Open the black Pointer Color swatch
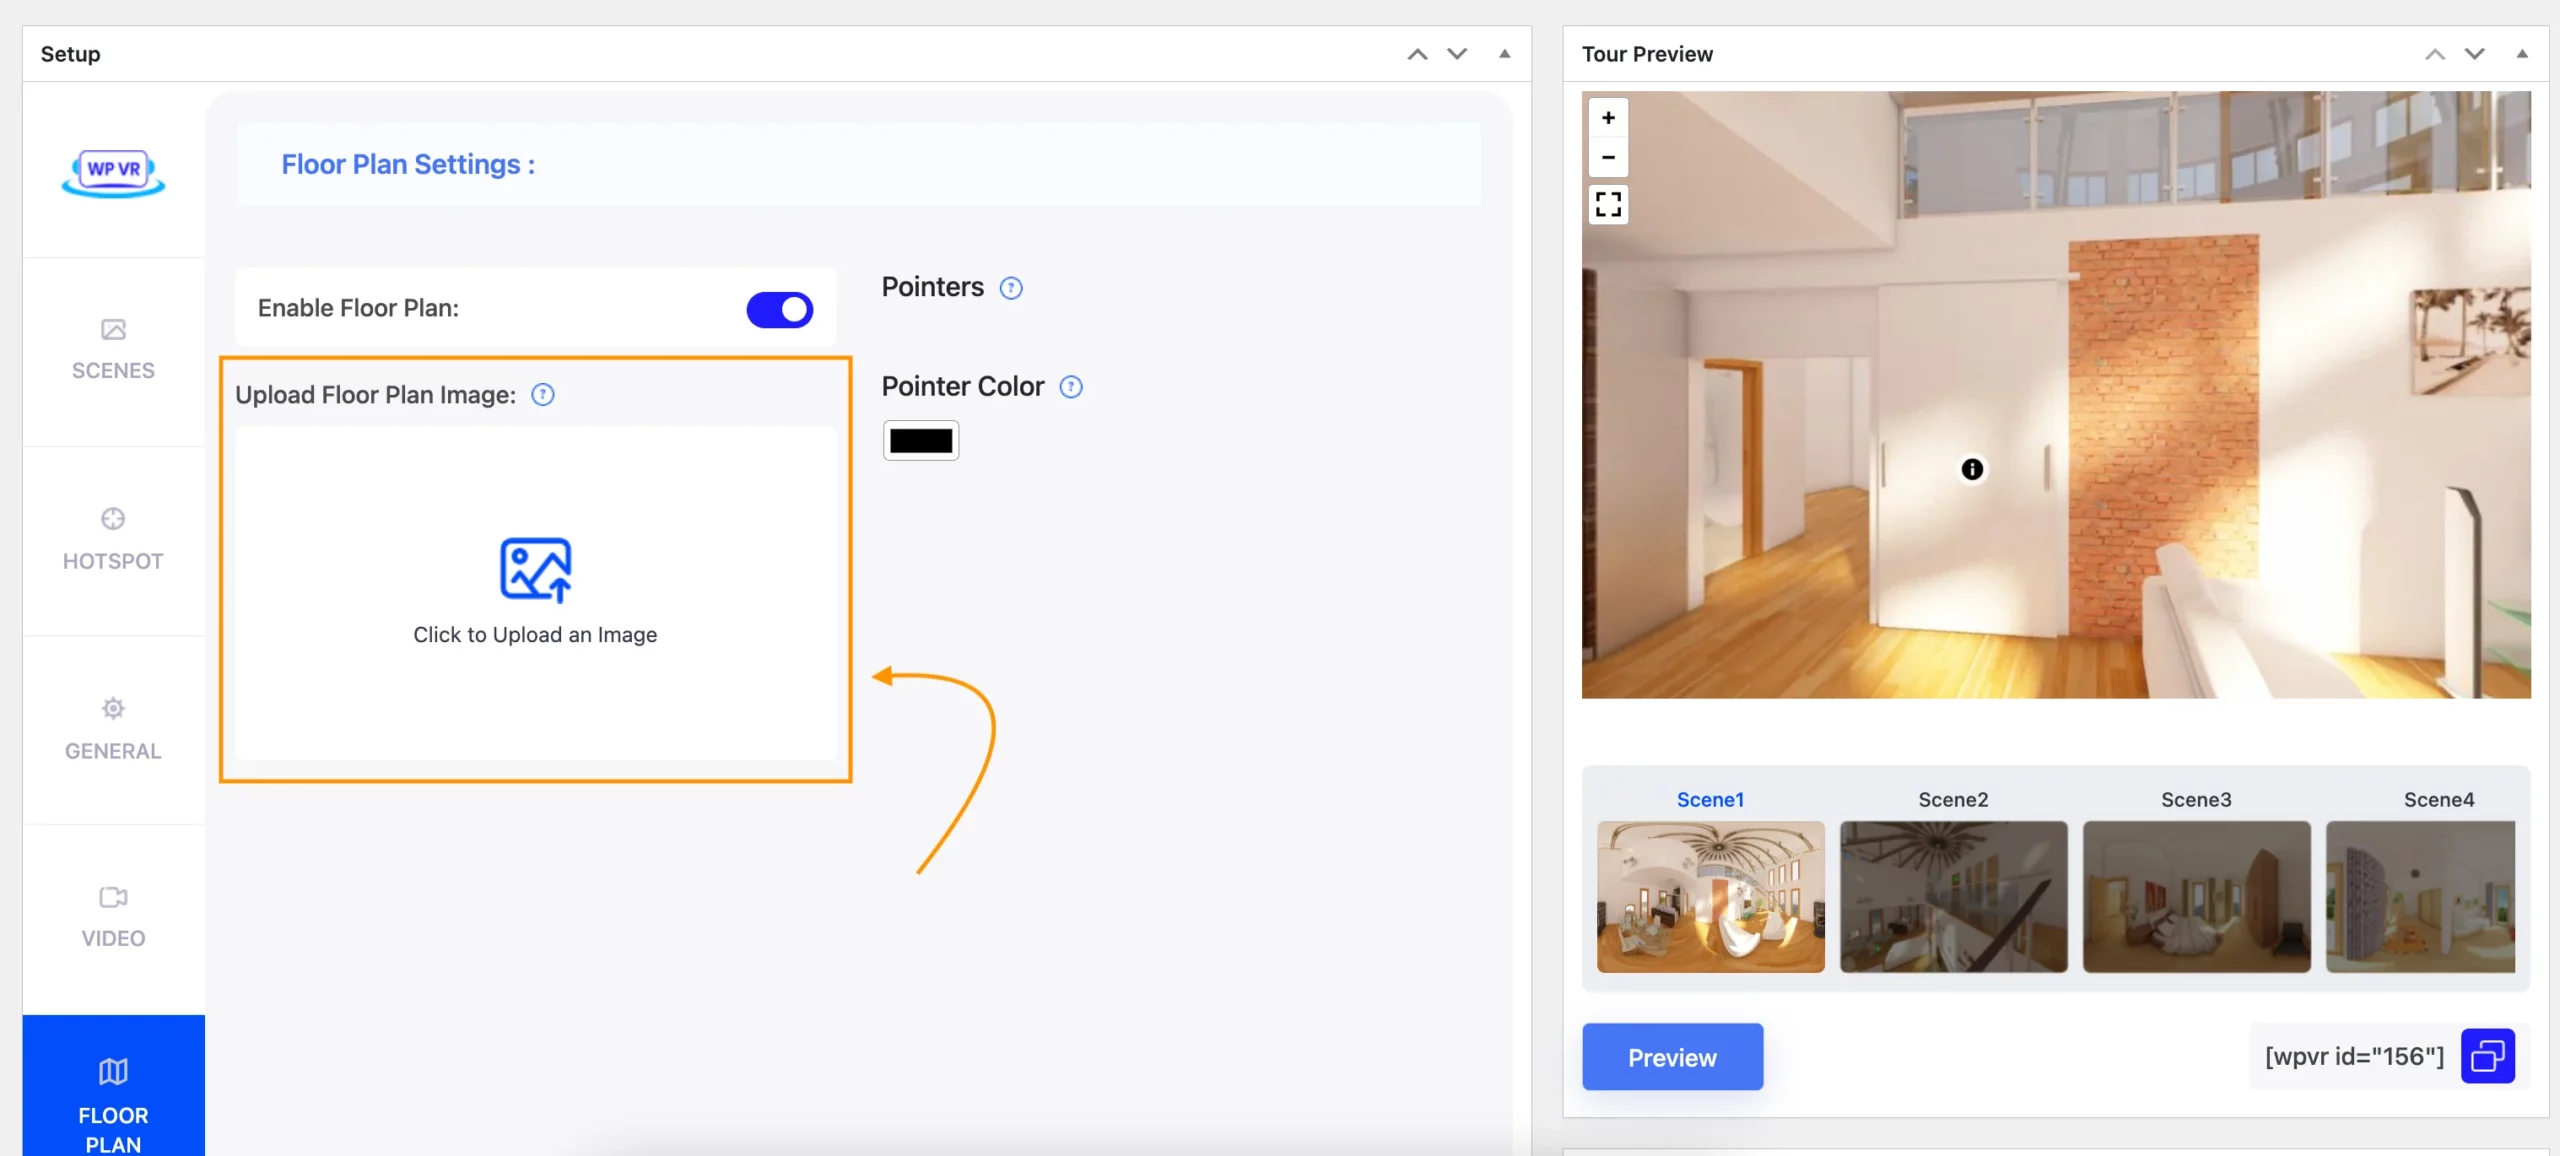 click(921, 440)
